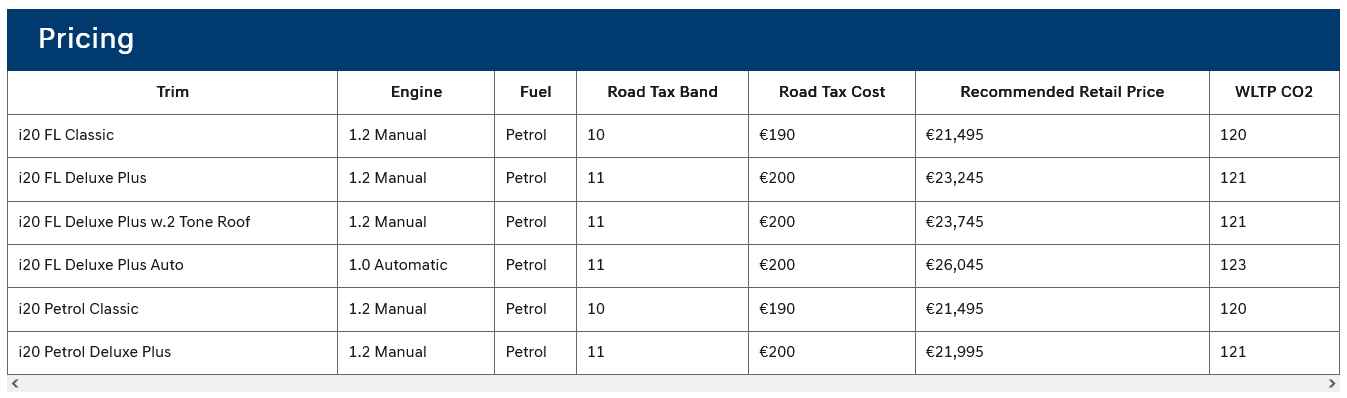Click the i20 Petrol Deluxe Plus trim cell
Screen dimensions: 1347x398
click(x=173, y=352)
